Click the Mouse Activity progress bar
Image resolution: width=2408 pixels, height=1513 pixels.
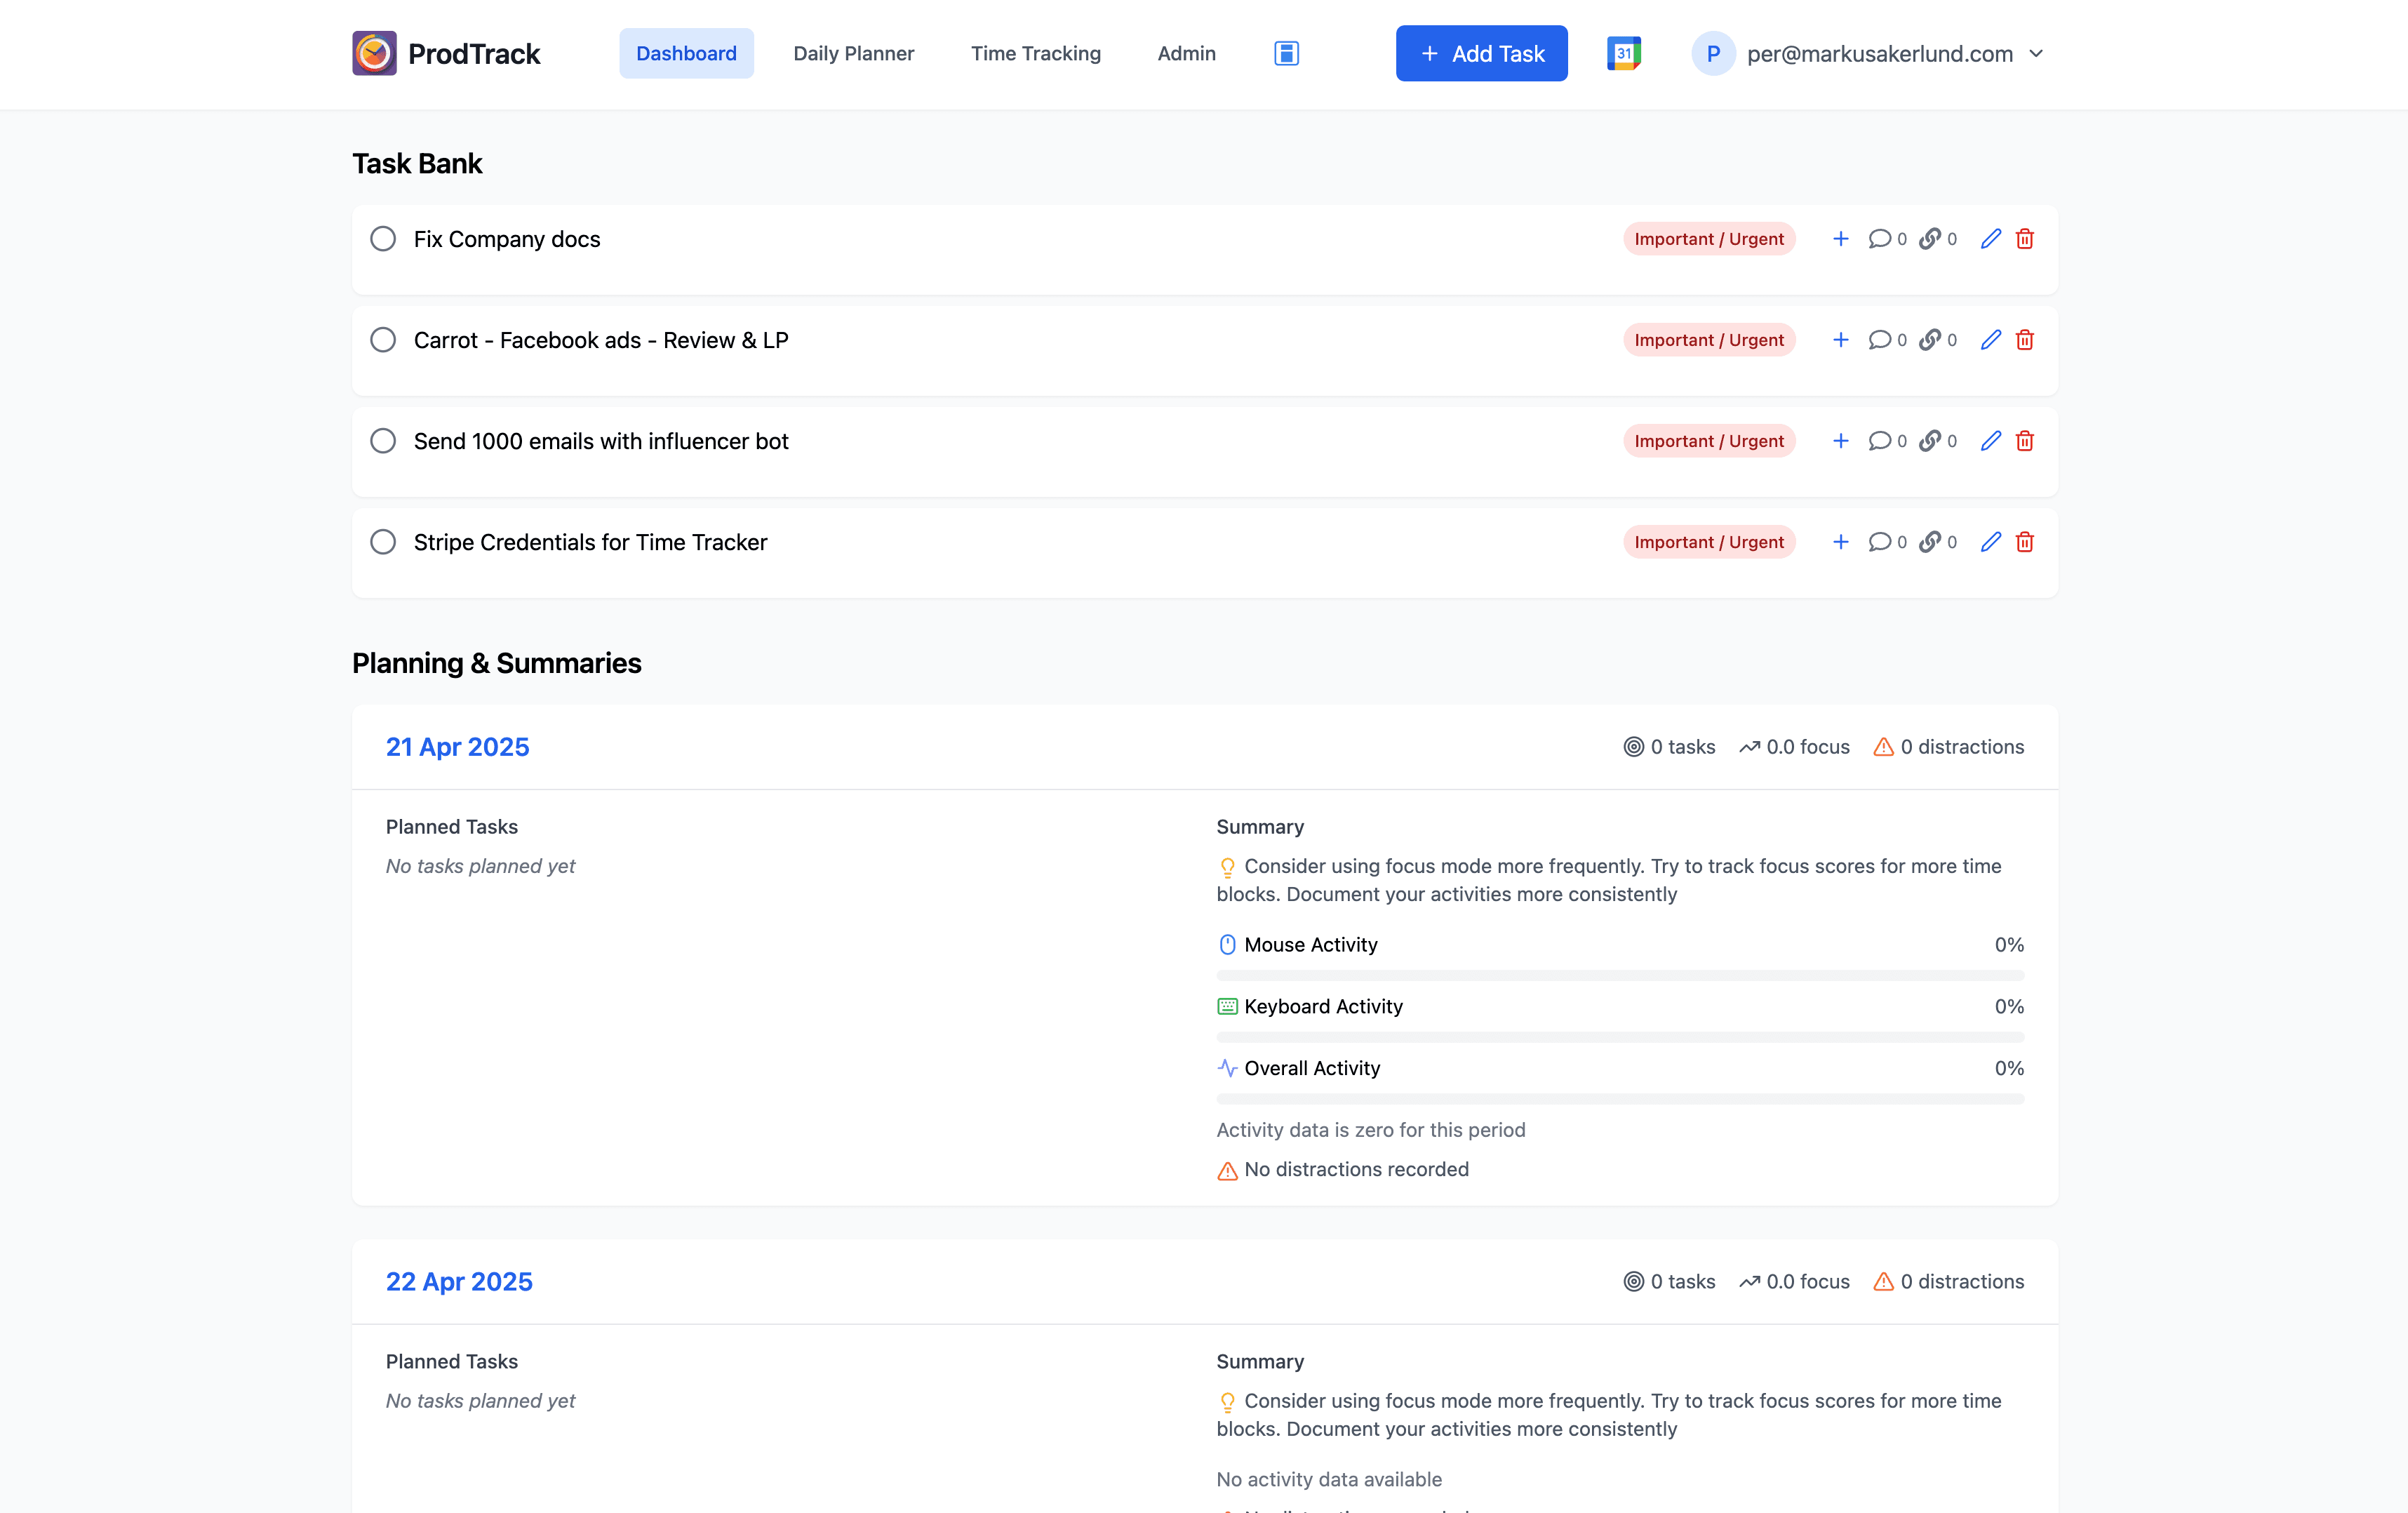1619,975
